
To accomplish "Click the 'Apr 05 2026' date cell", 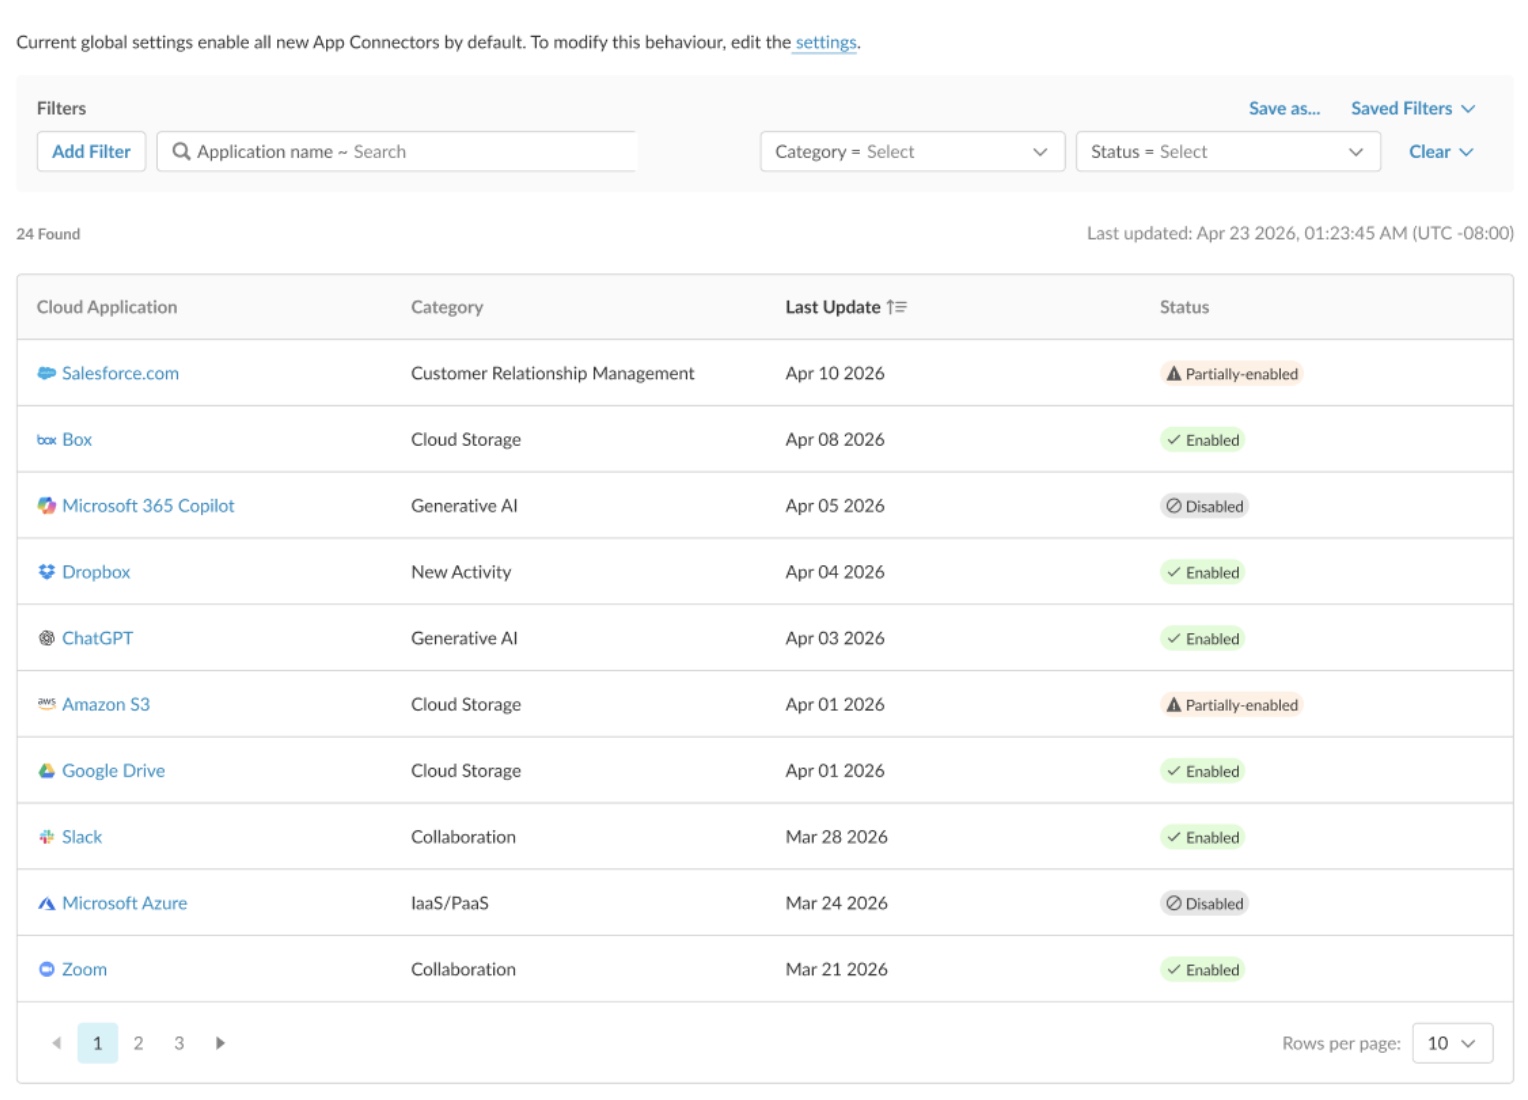I will (835, 506).
